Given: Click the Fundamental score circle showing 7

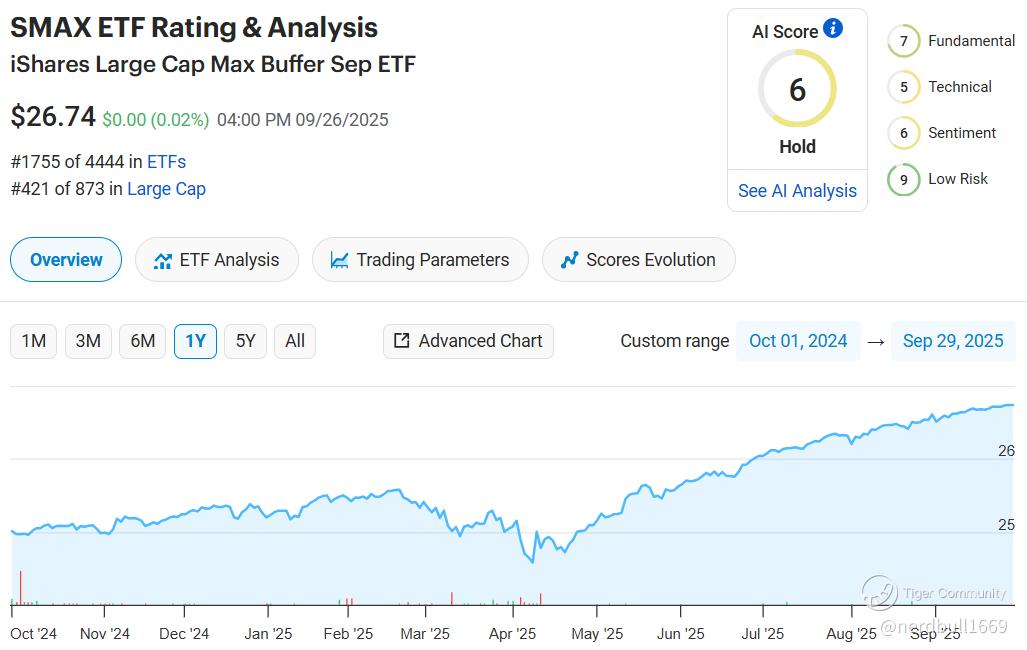Looking at the screenshot, I should pos(904,42).
